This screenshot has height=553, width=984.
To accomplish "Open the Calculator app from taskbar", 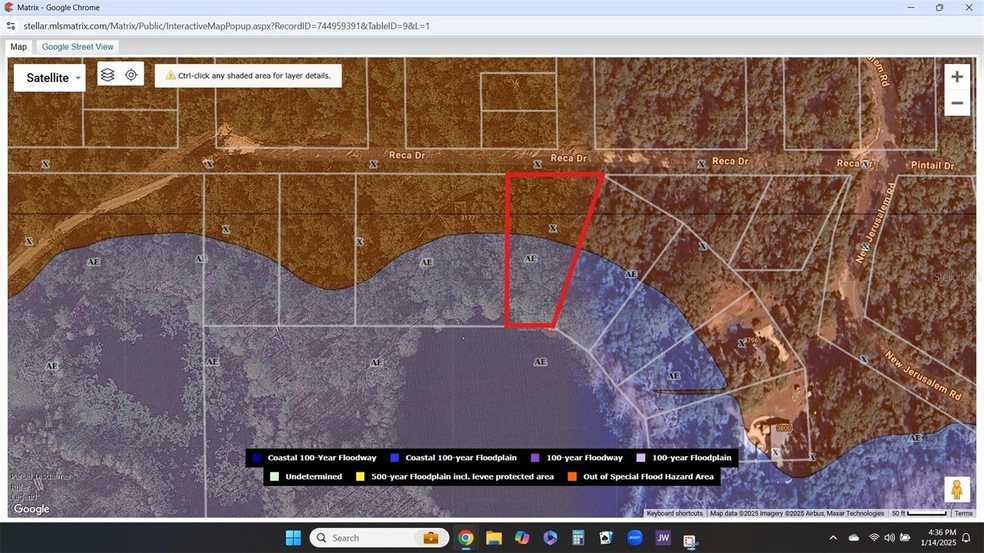I will click(x=578, y=538).
